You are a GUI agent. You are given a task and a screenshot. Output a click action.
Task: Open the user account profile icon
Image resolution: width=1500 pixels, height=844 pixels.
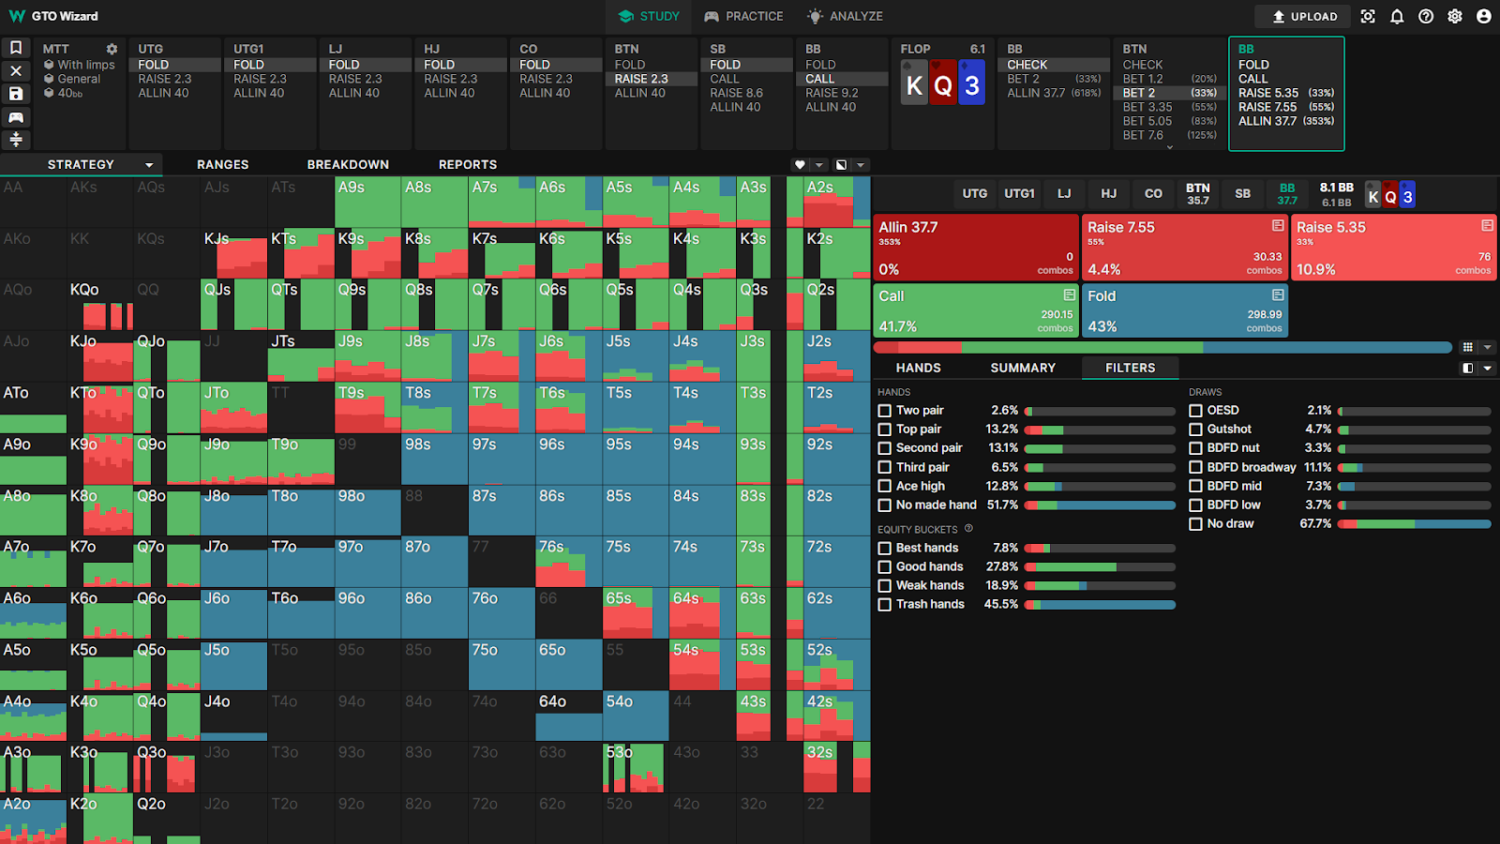coord(1484,16)
